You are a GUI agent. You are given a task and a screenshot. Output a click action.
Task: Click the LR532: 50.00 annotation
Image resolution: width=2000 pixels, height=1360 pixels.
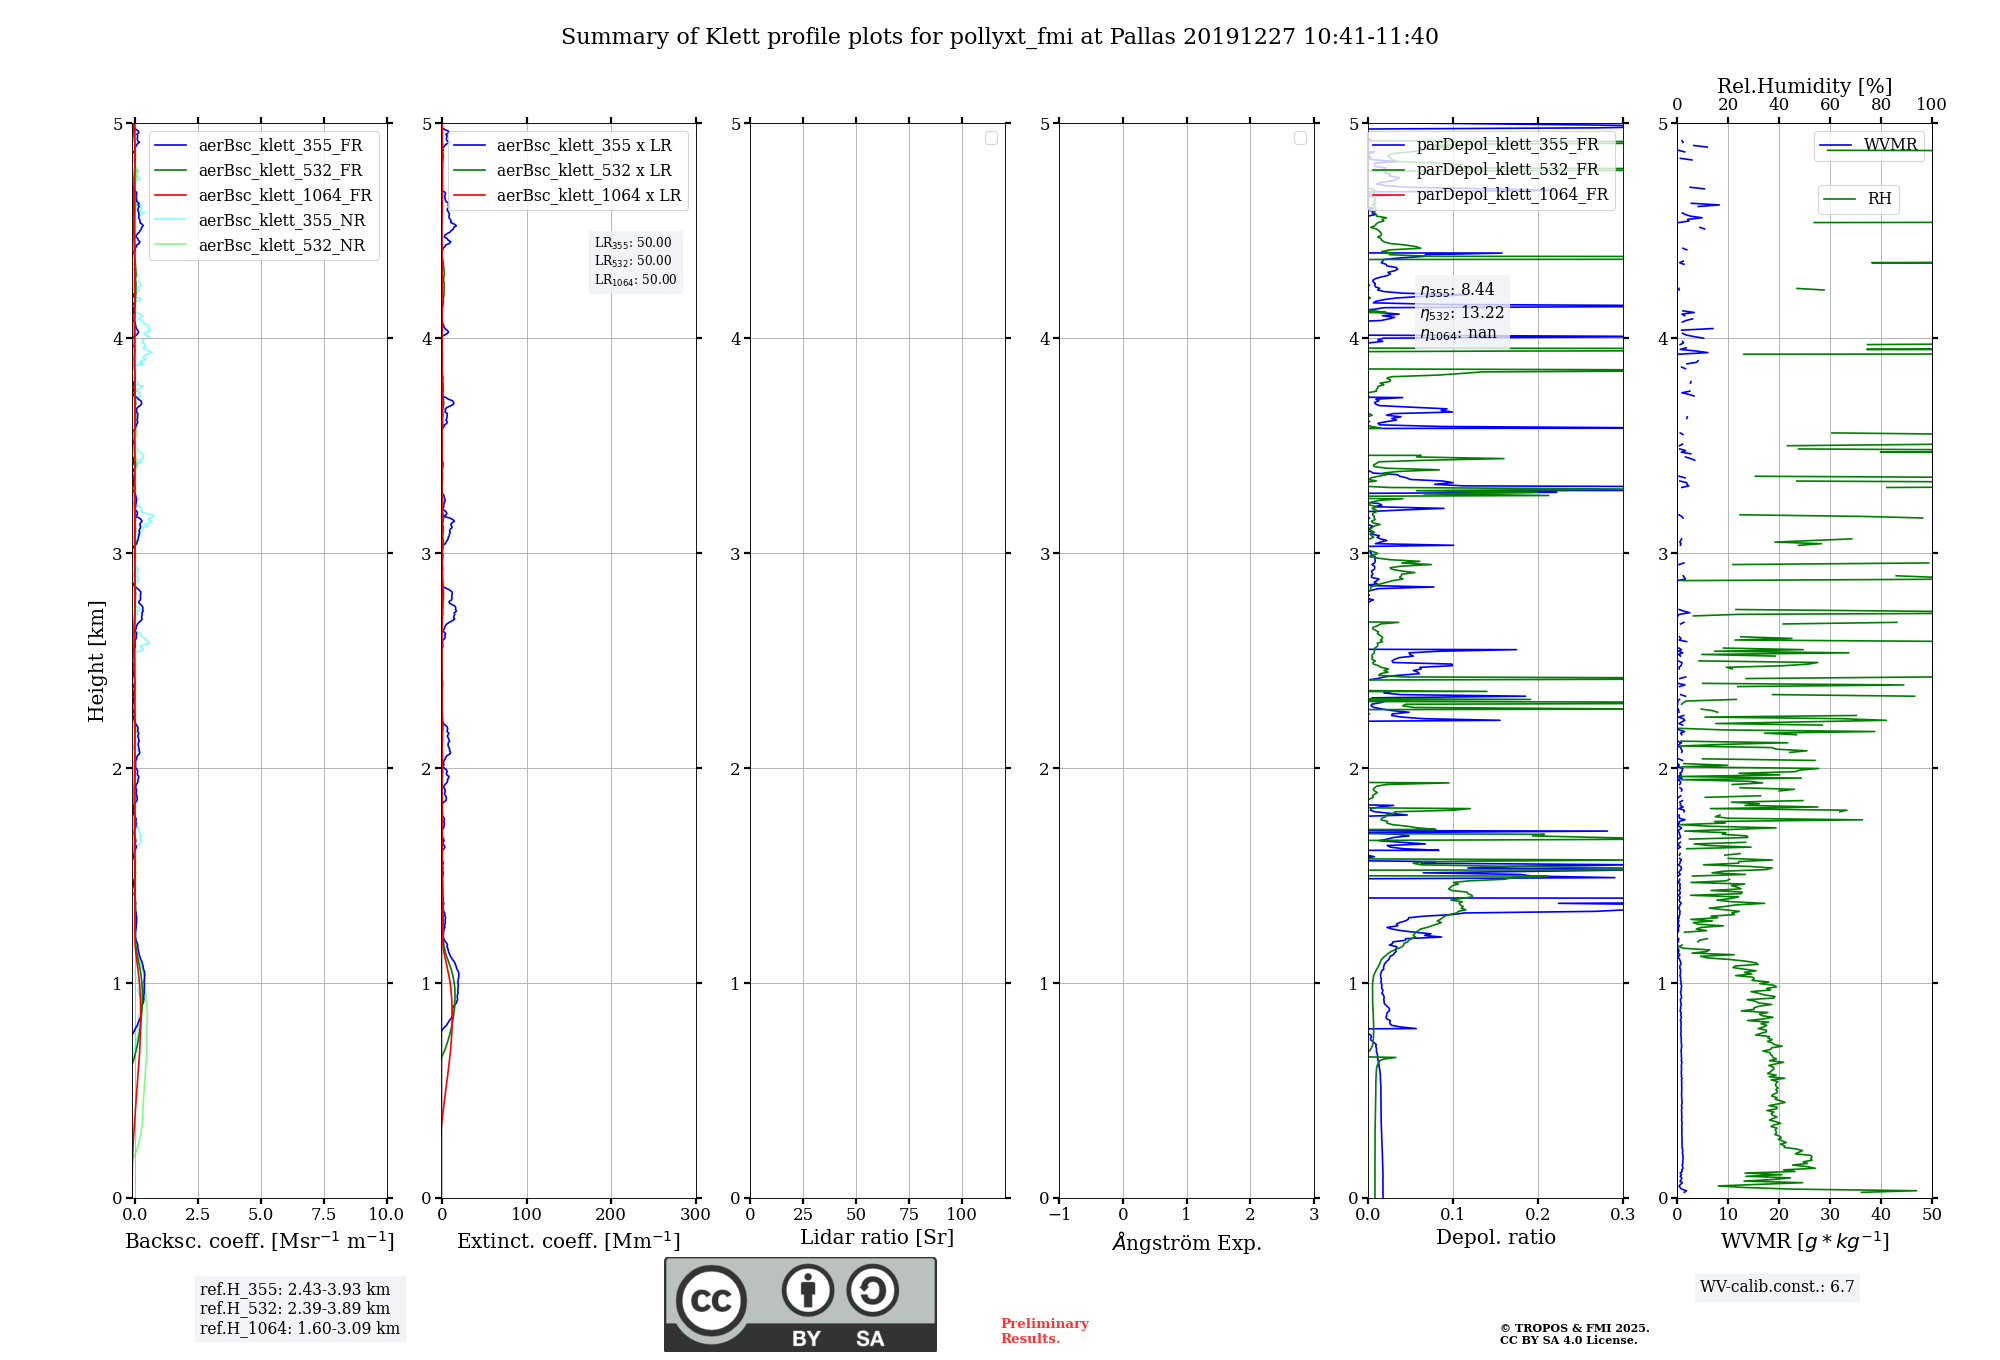[633, 261]
